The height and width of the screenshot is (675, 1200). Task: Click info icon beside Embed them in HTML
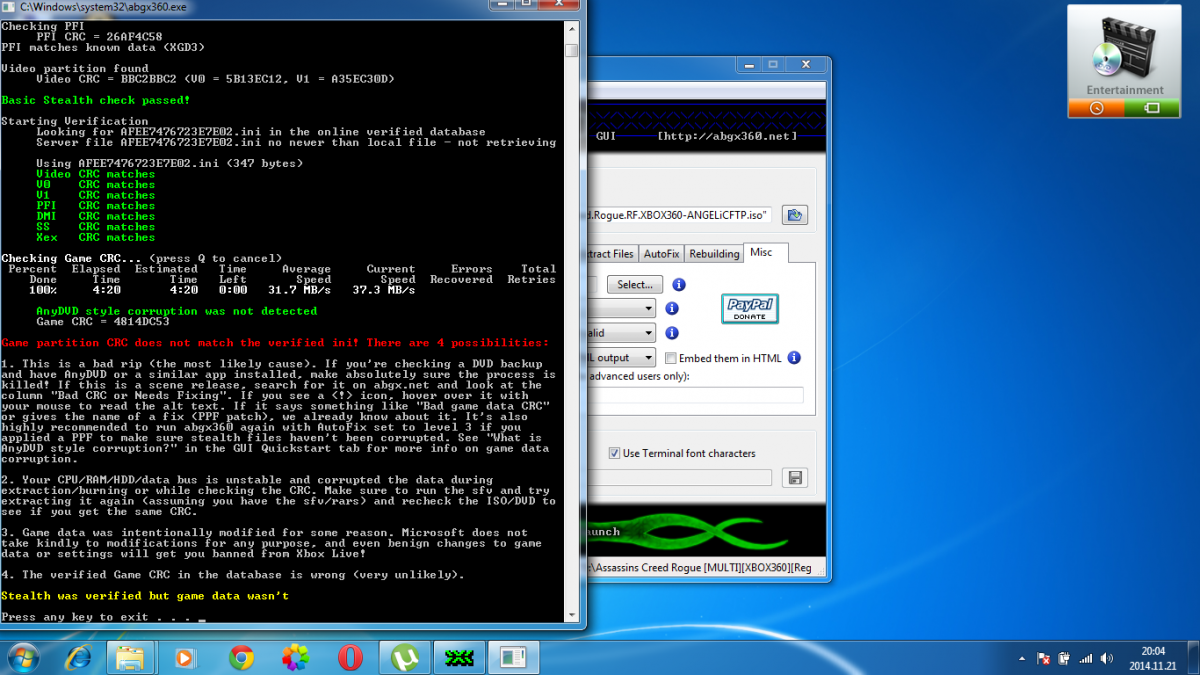794,358
